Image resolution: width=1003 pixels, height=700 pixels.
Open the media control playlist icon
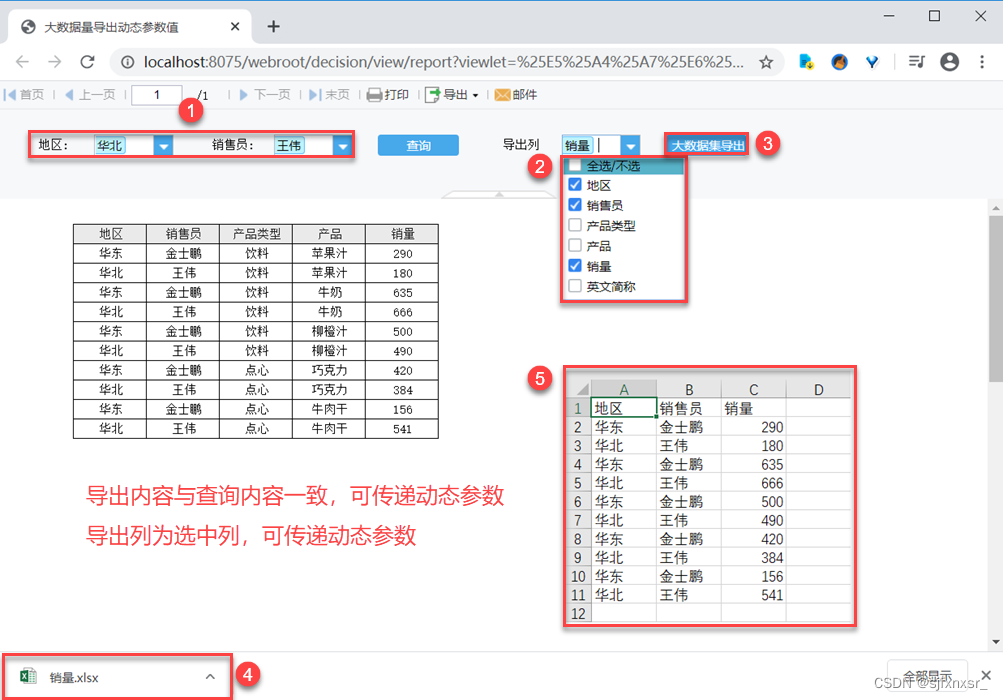(917, 61)
